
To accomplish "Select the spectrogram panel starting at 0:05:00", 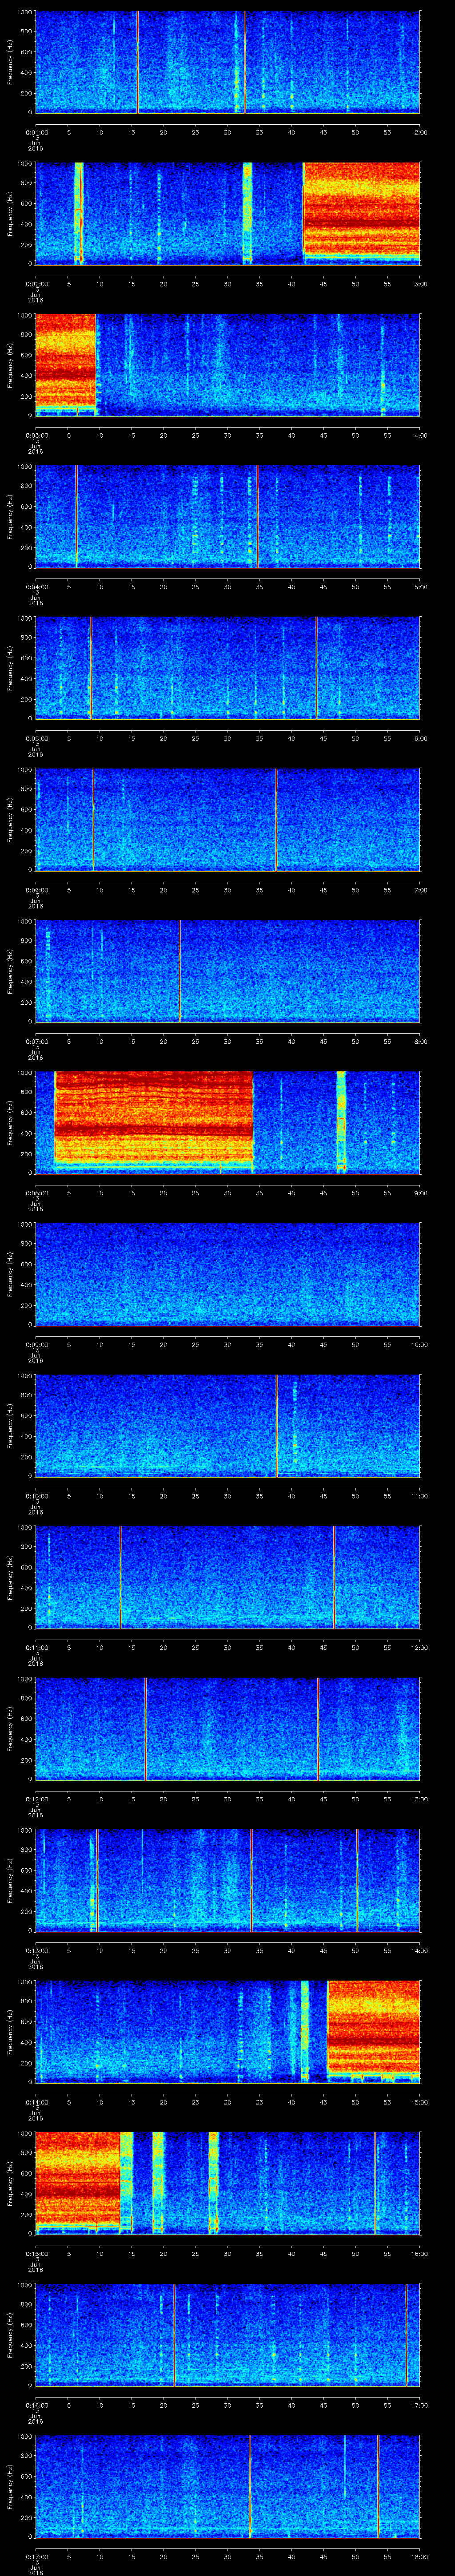I will pyautogui.click(x=227, y=668).
